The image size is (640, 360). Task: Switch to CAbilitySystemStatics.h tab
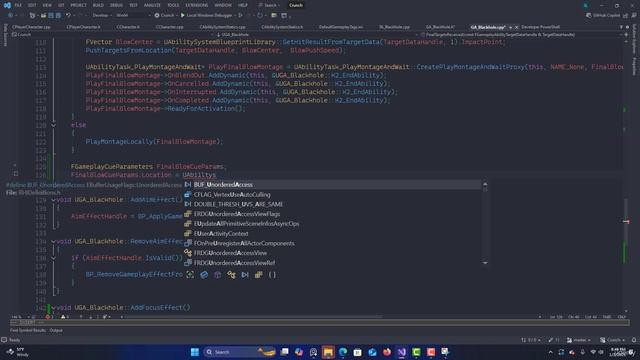[x=282, y=27]
